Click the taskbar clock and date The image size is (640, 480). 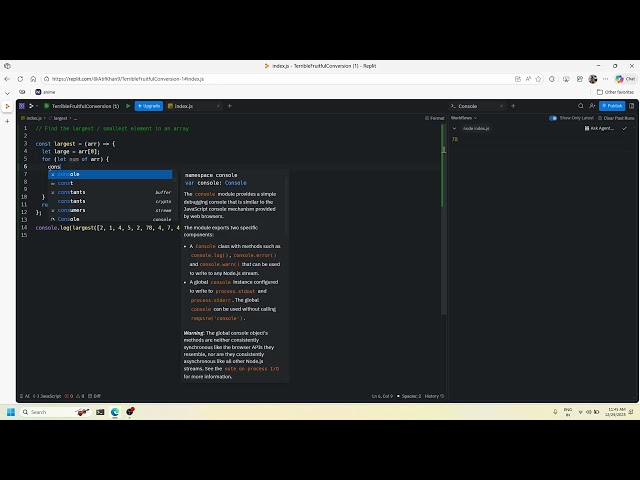(616, 412)
